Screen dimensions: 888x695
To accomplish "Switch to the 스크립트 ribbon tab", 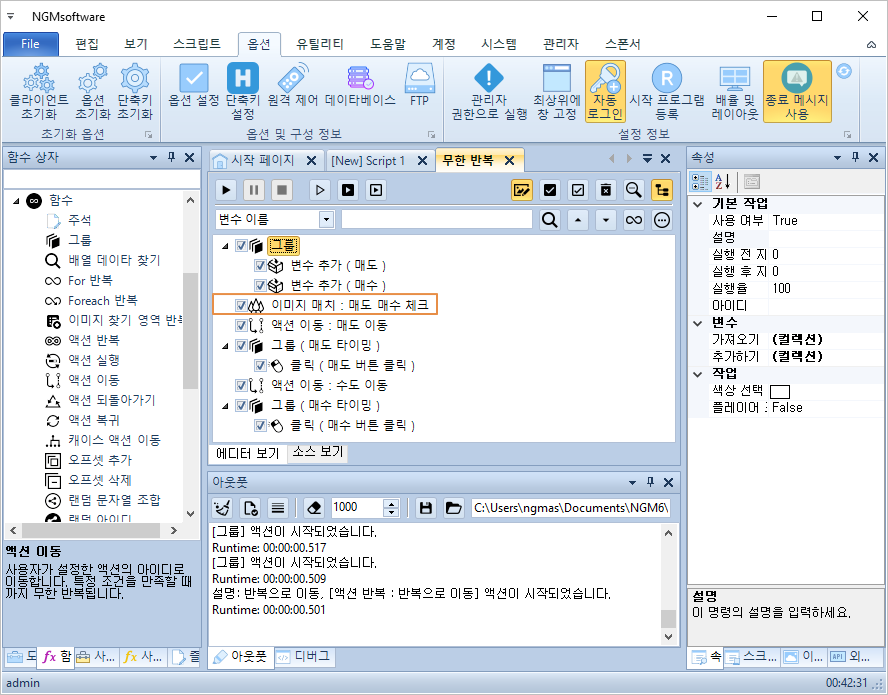I will pyautogui.click(x=197, y=44).
